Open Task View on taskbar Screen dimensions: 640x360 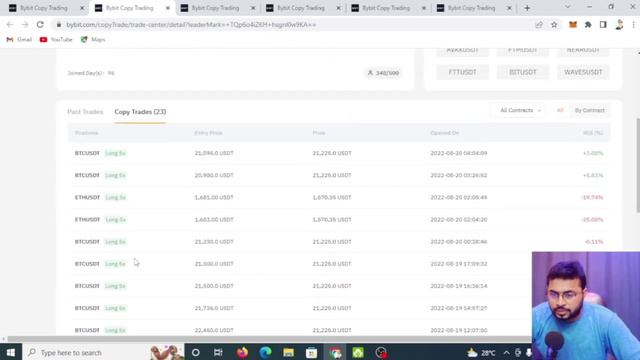point(218,352)
